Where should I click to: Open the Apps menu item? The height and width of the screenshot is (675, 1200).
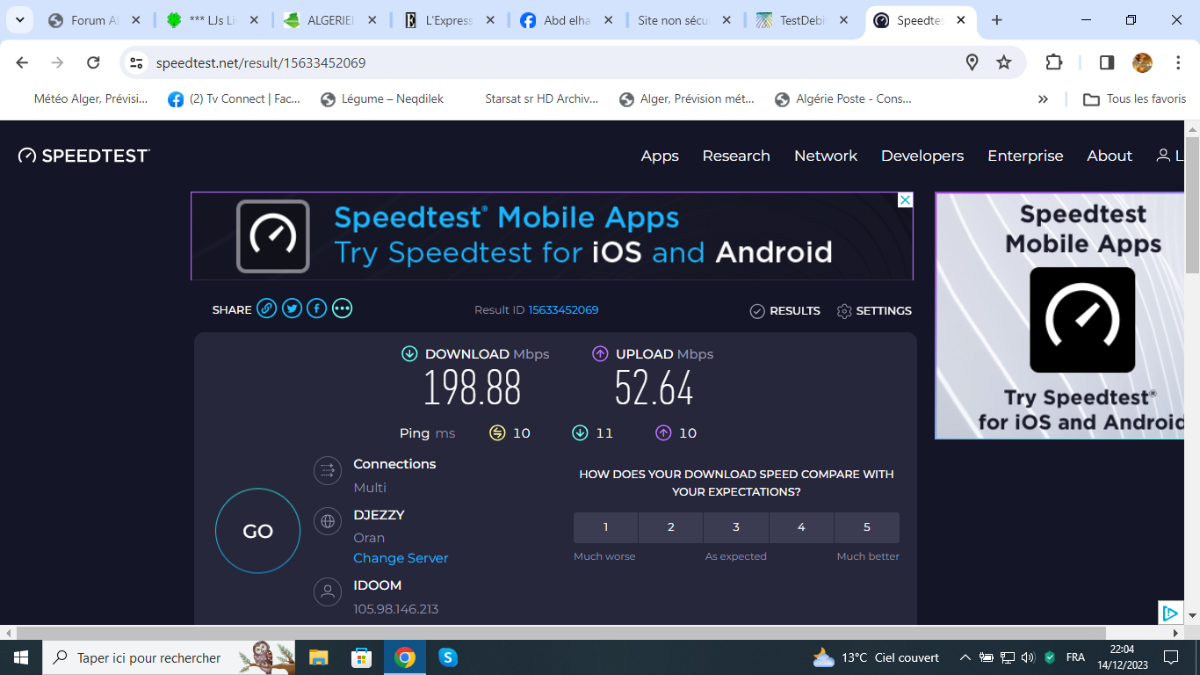click(x=659, y=155)
